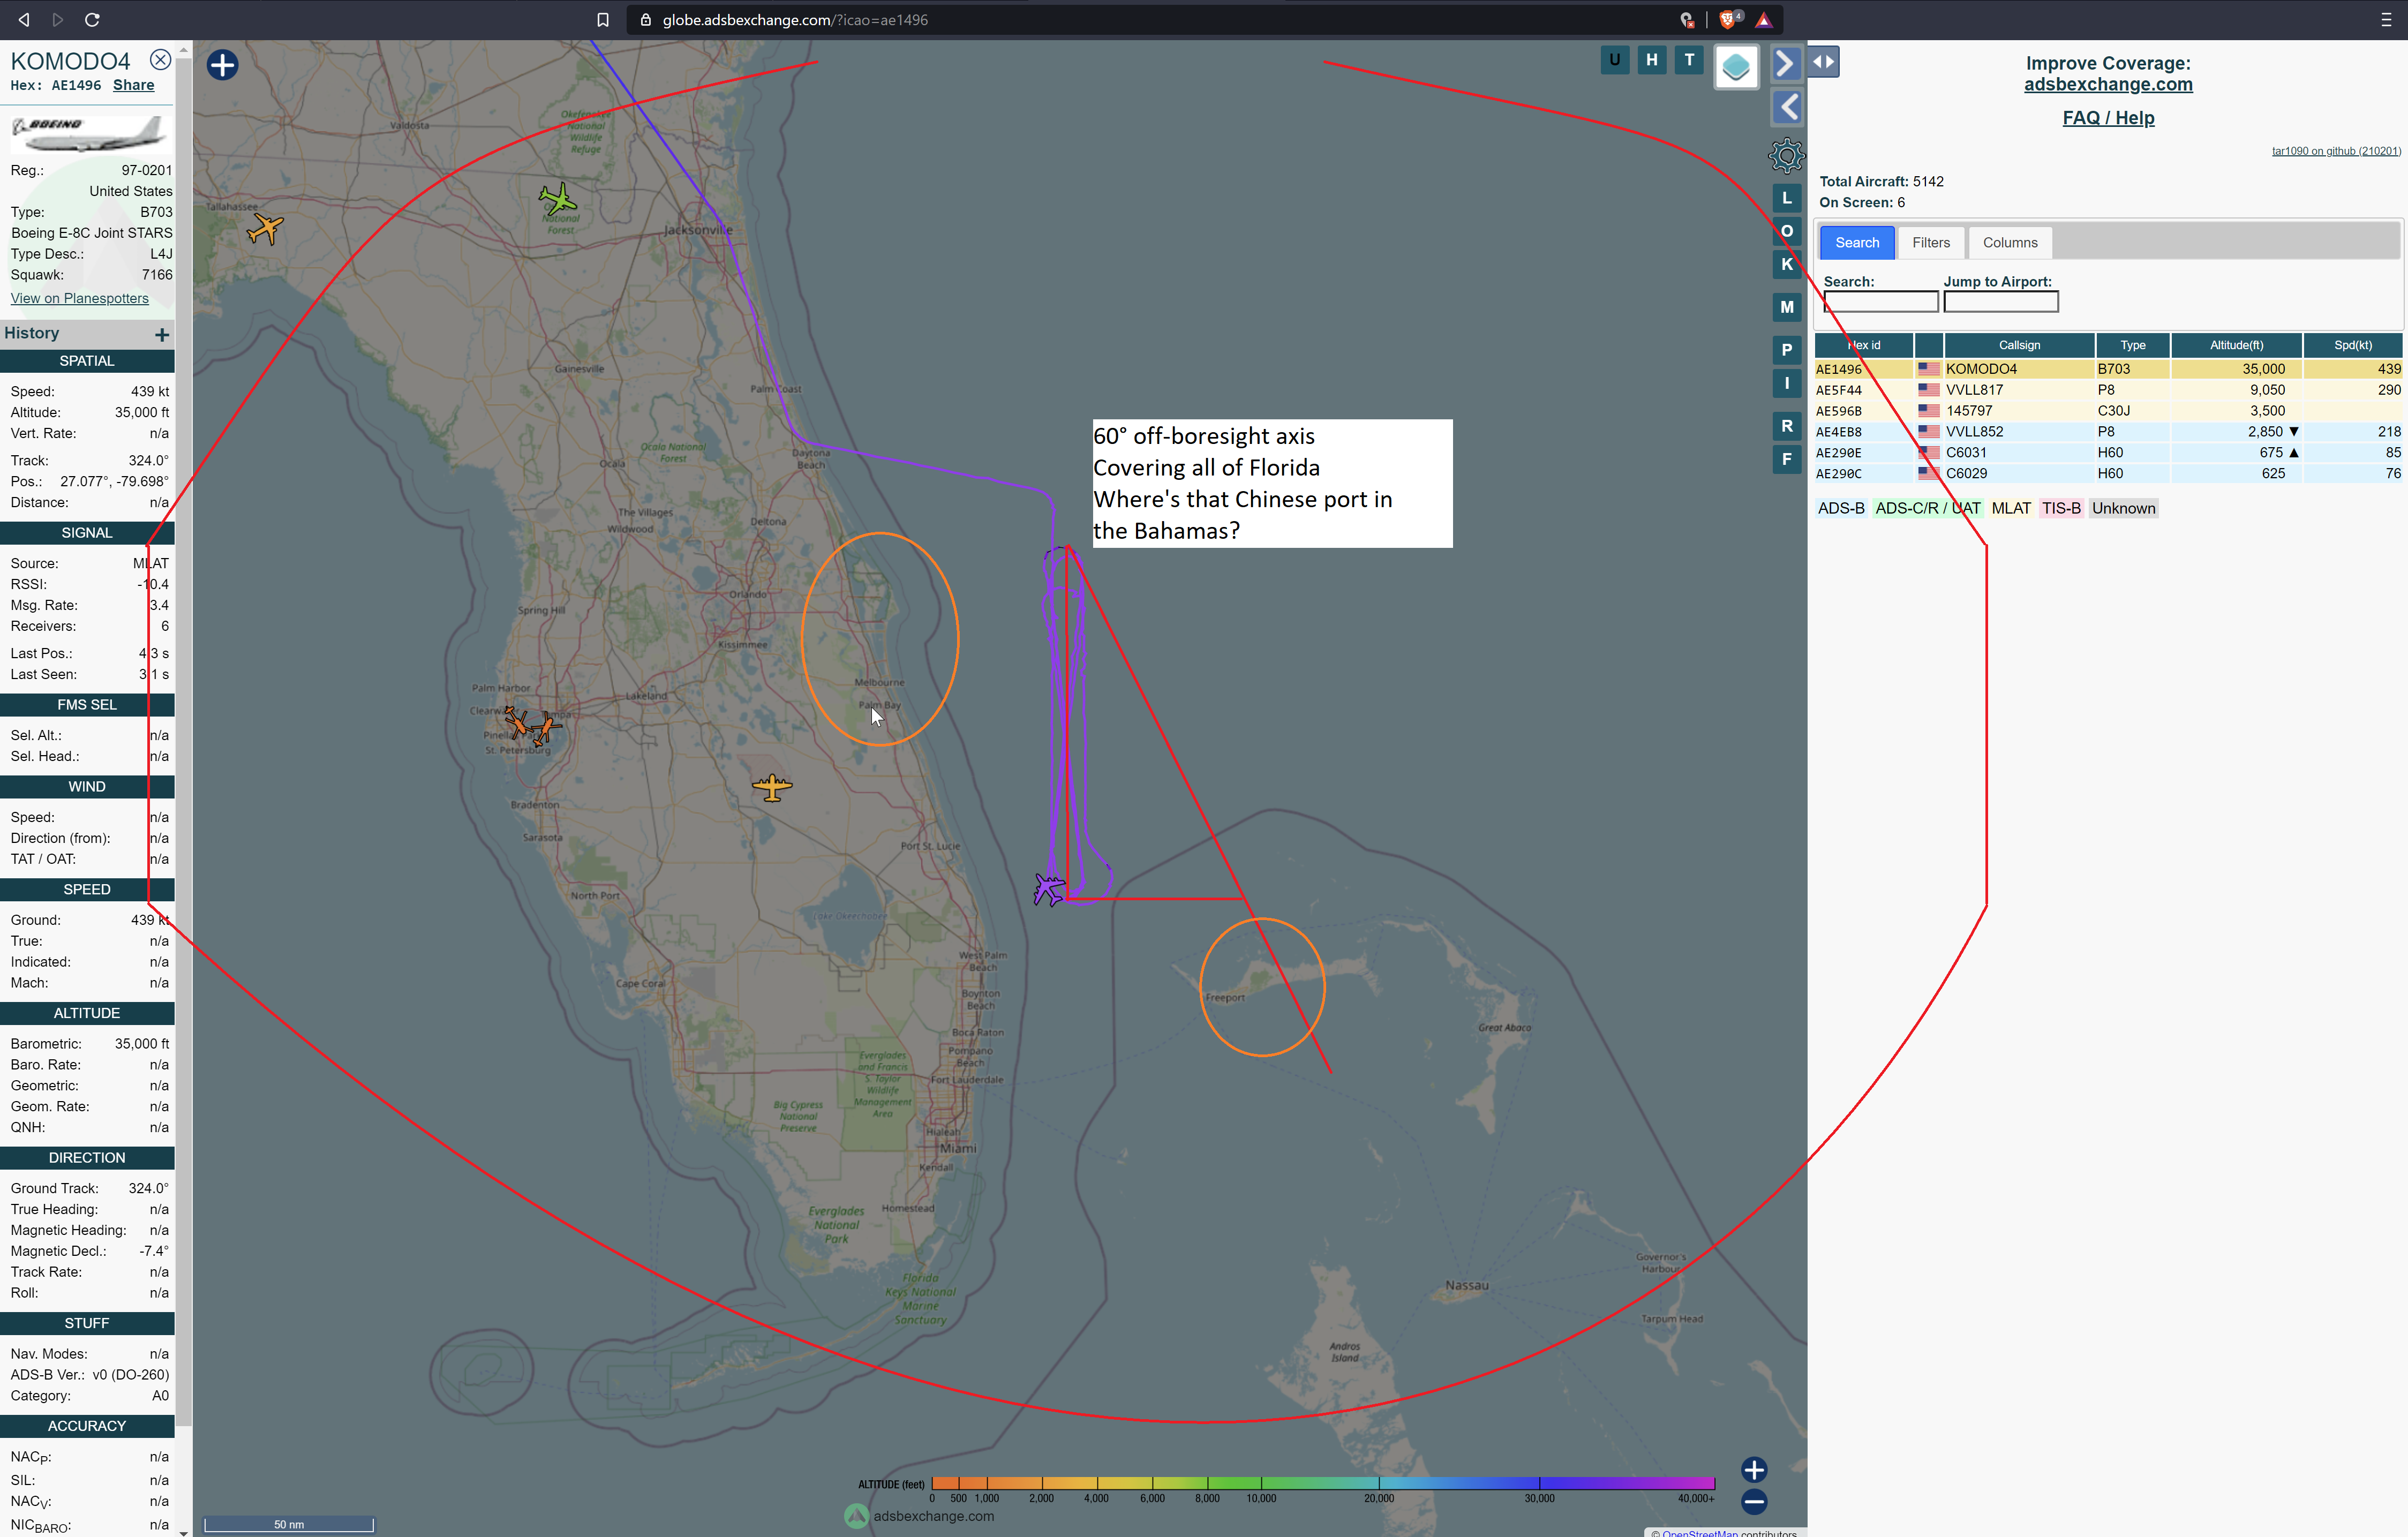The height and width of the screenshot is (1537, 2408).
Task: Zoom out with bottom-right minus button
Action: tap(1754, 1501)
